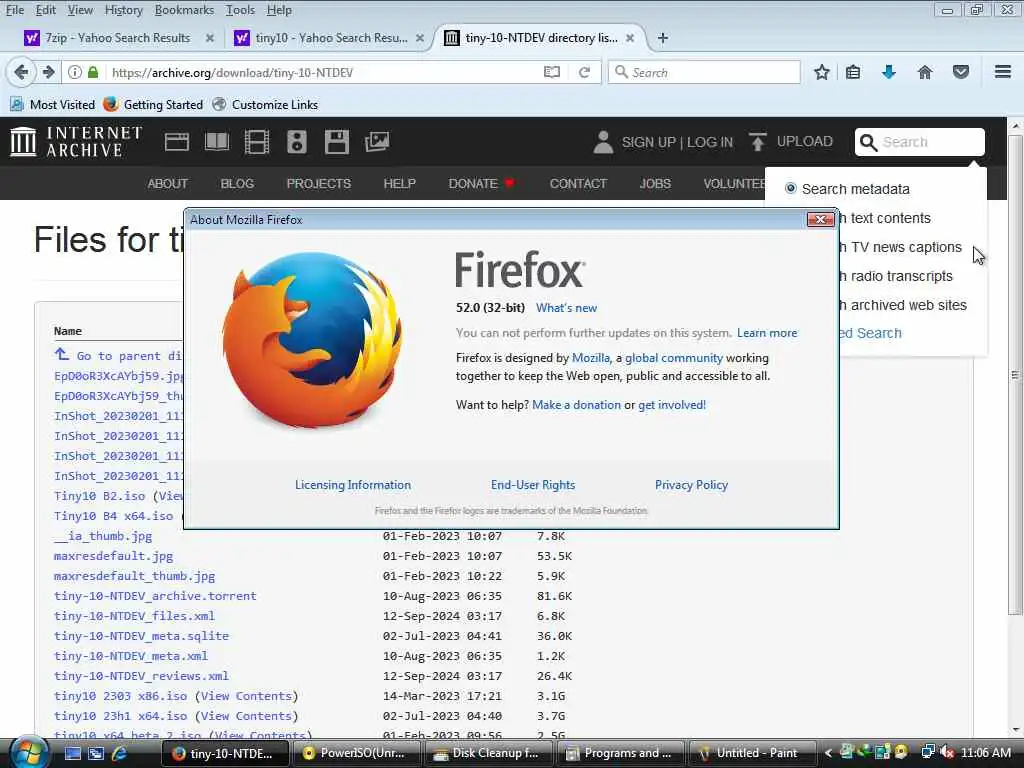Open Downloads arrow icon
This screenshot has width=1024, height=768.
tap(889, 72)
